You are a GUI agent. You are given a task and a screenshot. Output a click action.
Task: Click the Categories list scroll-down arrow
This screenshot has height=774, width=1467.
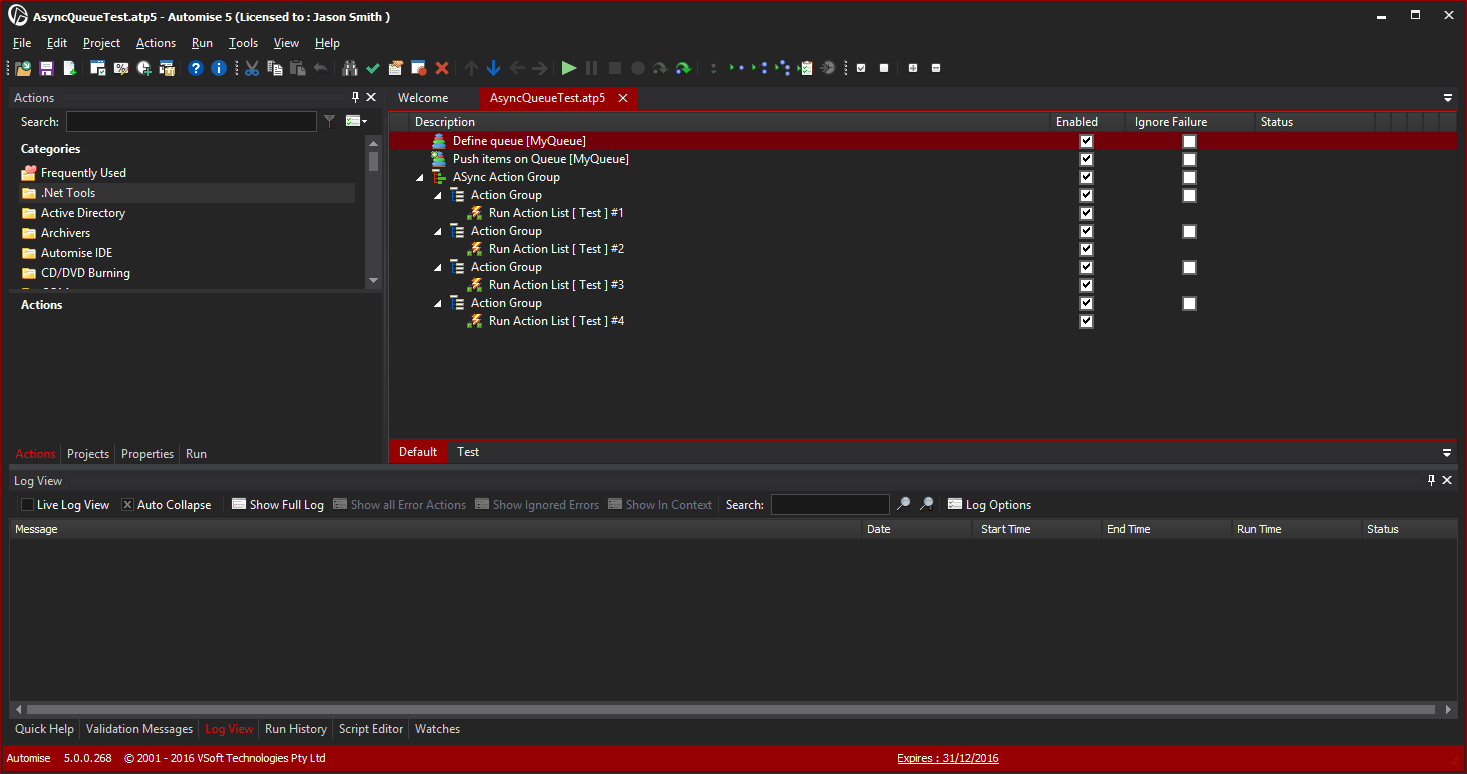(374, 281)
